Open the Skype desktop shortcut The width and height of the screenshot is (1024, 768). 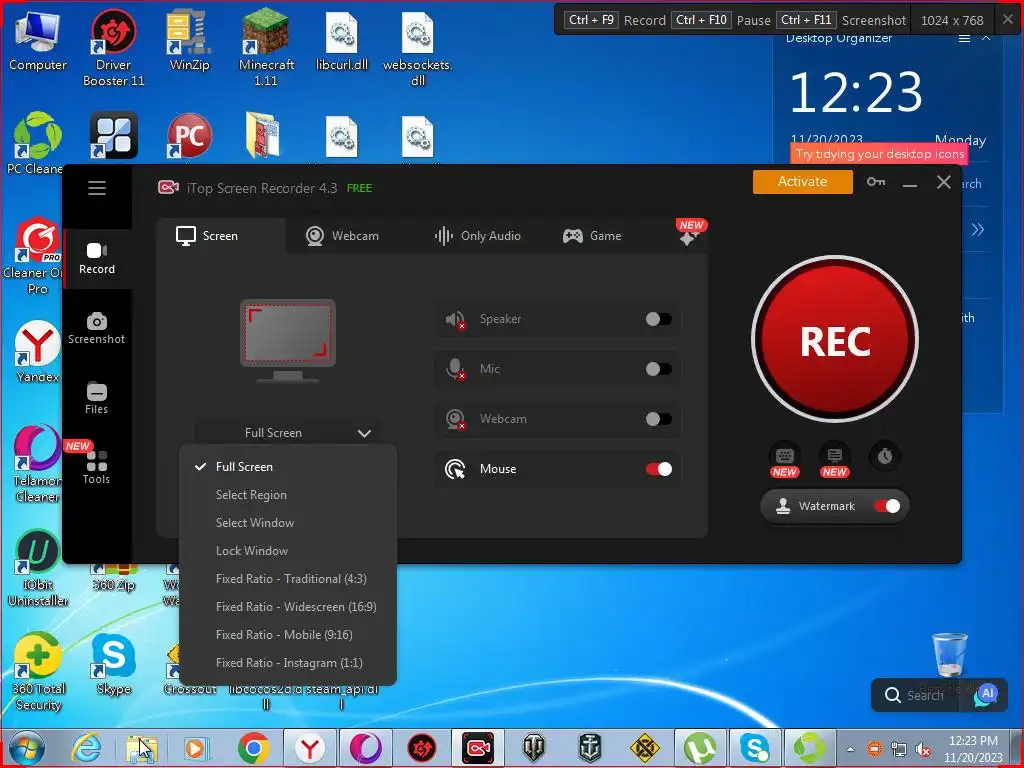pyautogui.click(x=114, y=664)
